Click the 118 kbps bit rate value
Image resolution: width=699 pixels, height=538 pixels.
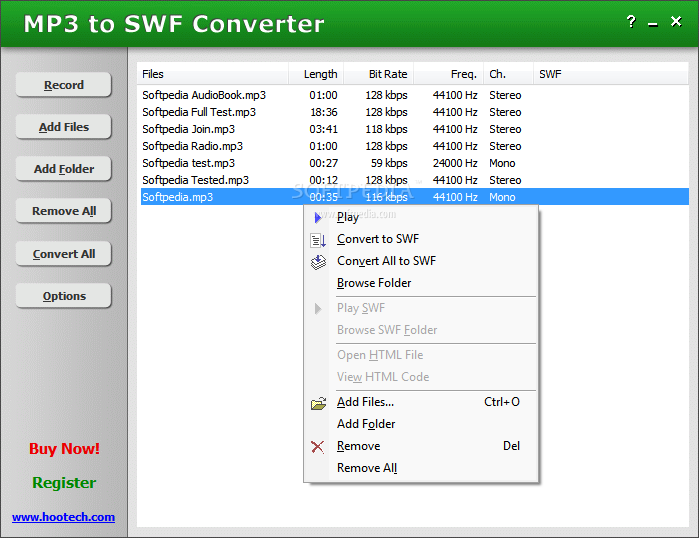[386, 129]
